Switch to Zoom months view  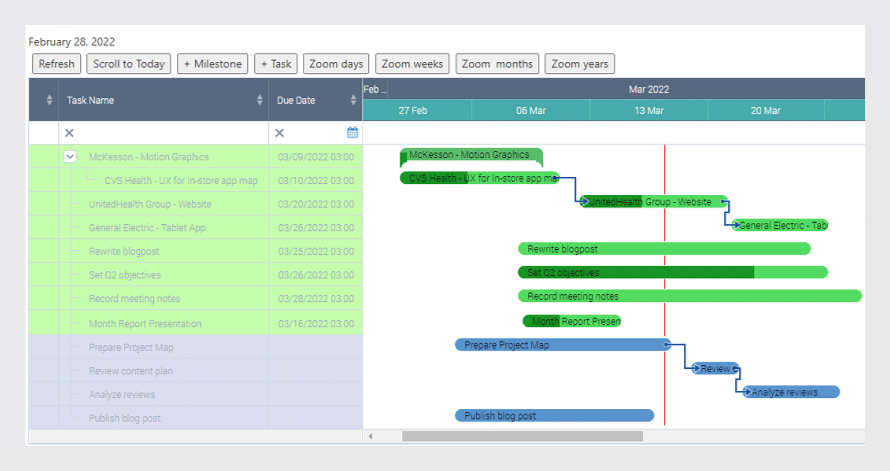pos(497,64)
